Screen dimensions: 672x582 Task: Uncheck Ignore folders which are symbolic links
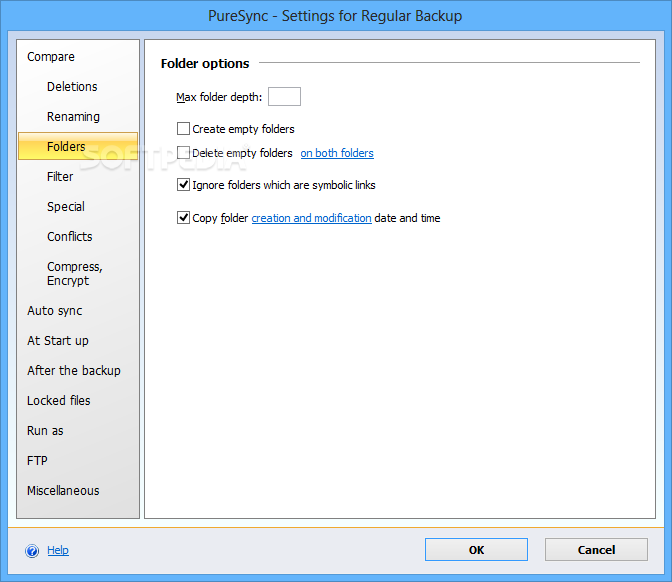point(183,185)
